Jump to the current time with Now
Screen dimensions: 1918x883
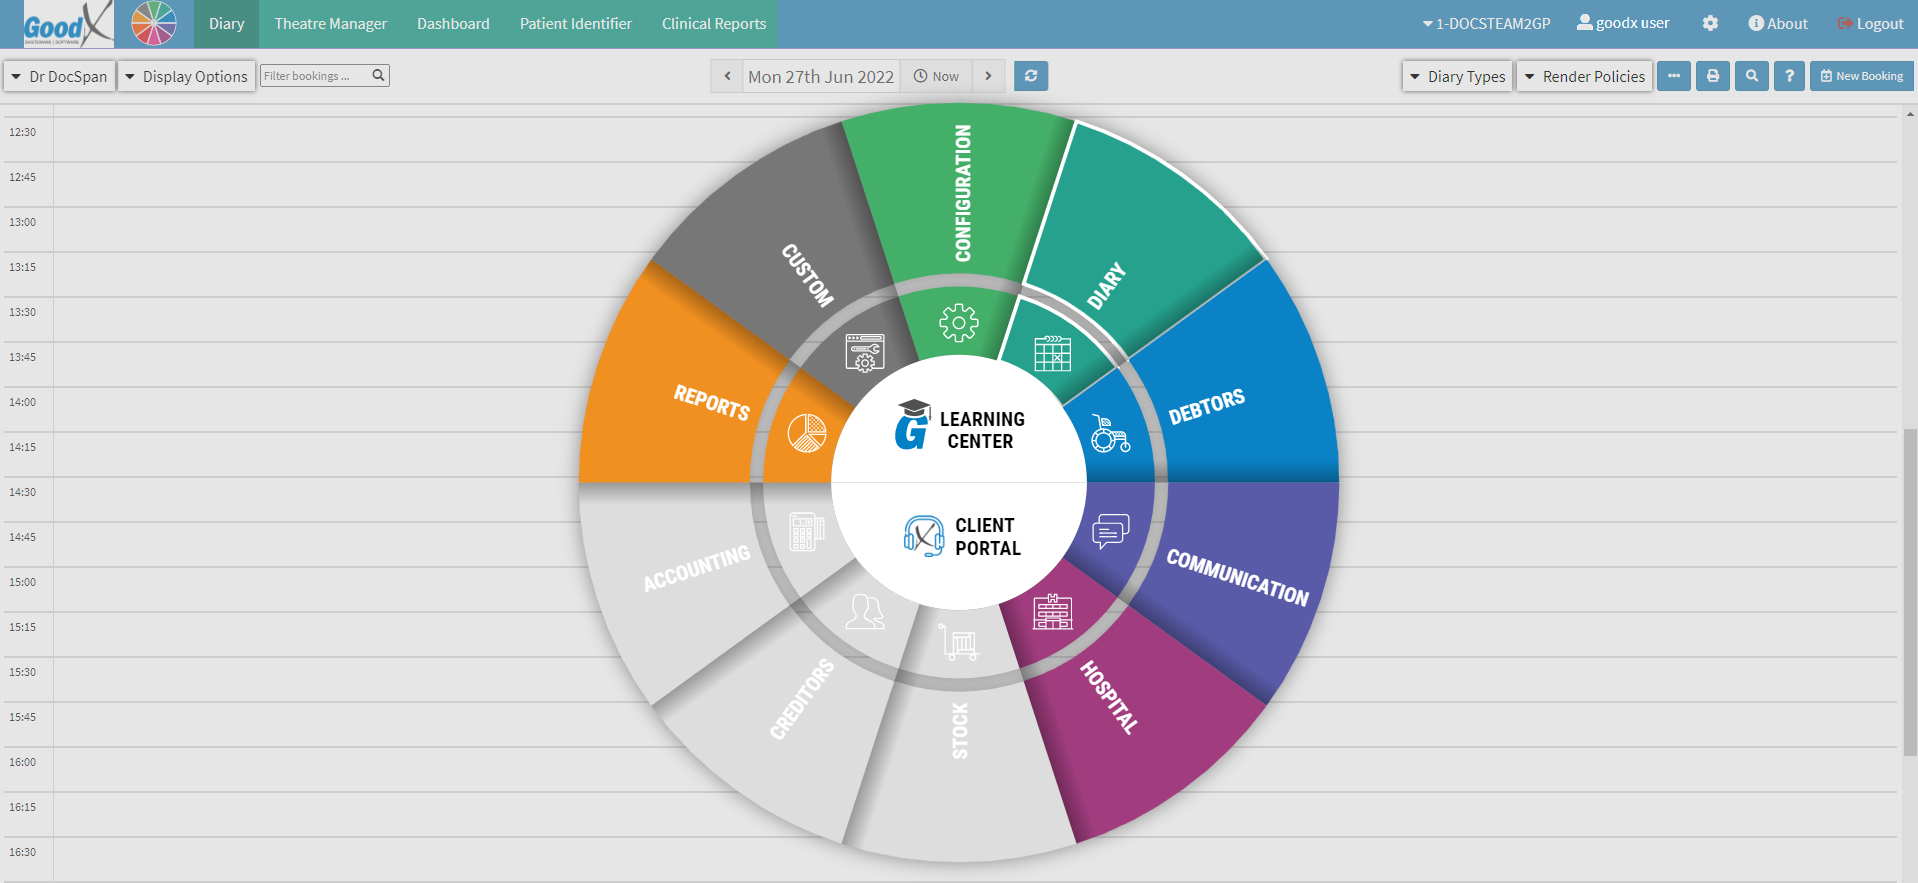click(936, 76)
